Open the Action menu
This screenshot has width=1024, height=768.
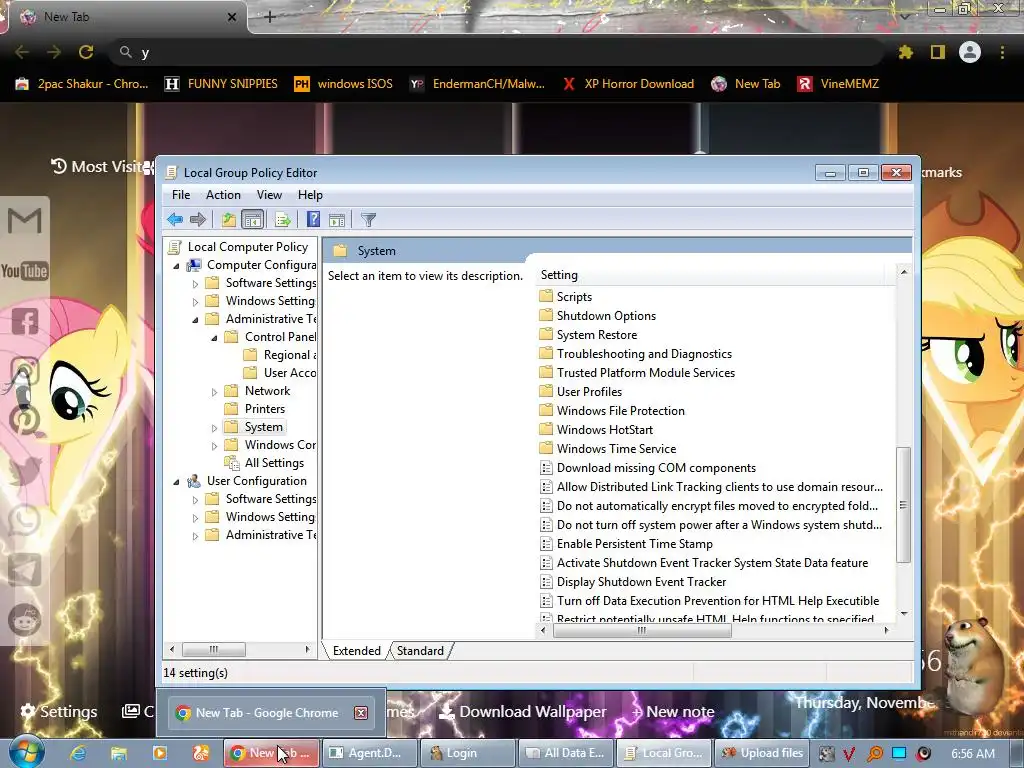(x=223, y=195)
